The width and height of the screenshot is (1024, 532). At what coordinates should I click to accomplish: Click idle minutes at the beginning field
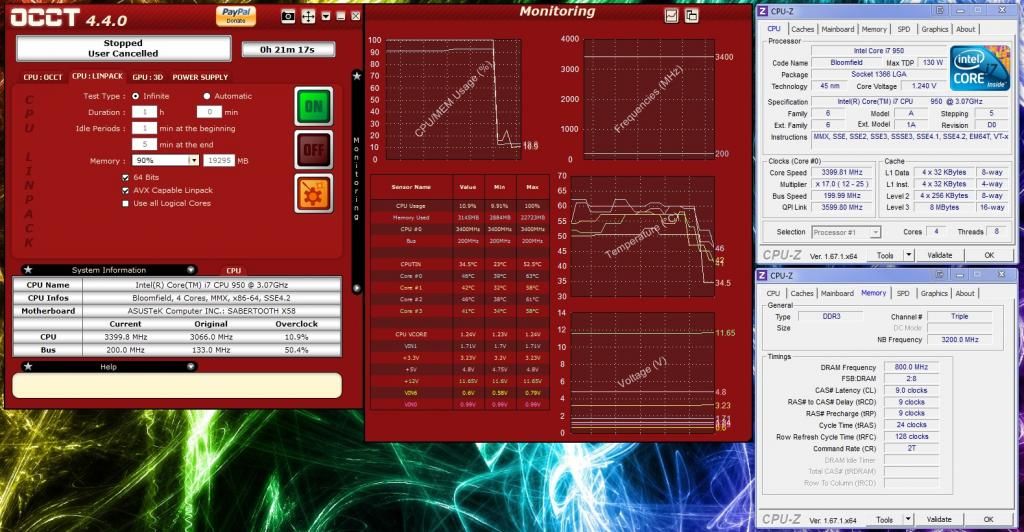pyautogui.click(x=144, y=128)
